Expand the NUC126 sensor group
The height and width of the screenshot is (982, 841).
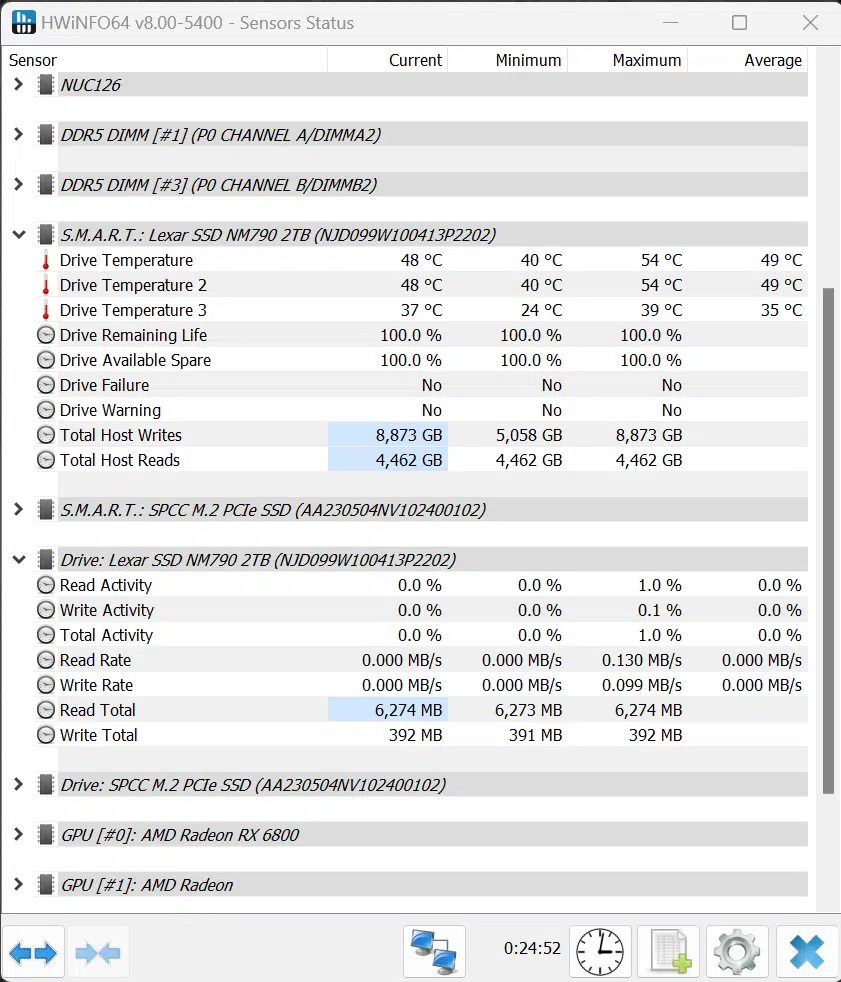tap(18, 84)
